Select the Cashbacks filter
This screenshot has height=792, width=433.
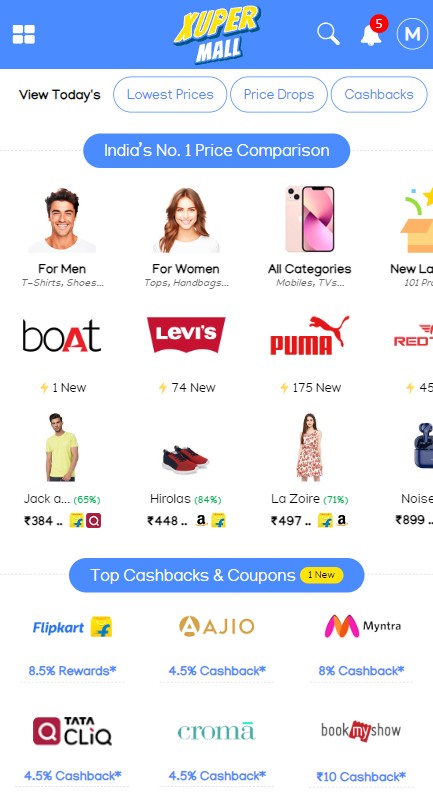pos(379,94)
